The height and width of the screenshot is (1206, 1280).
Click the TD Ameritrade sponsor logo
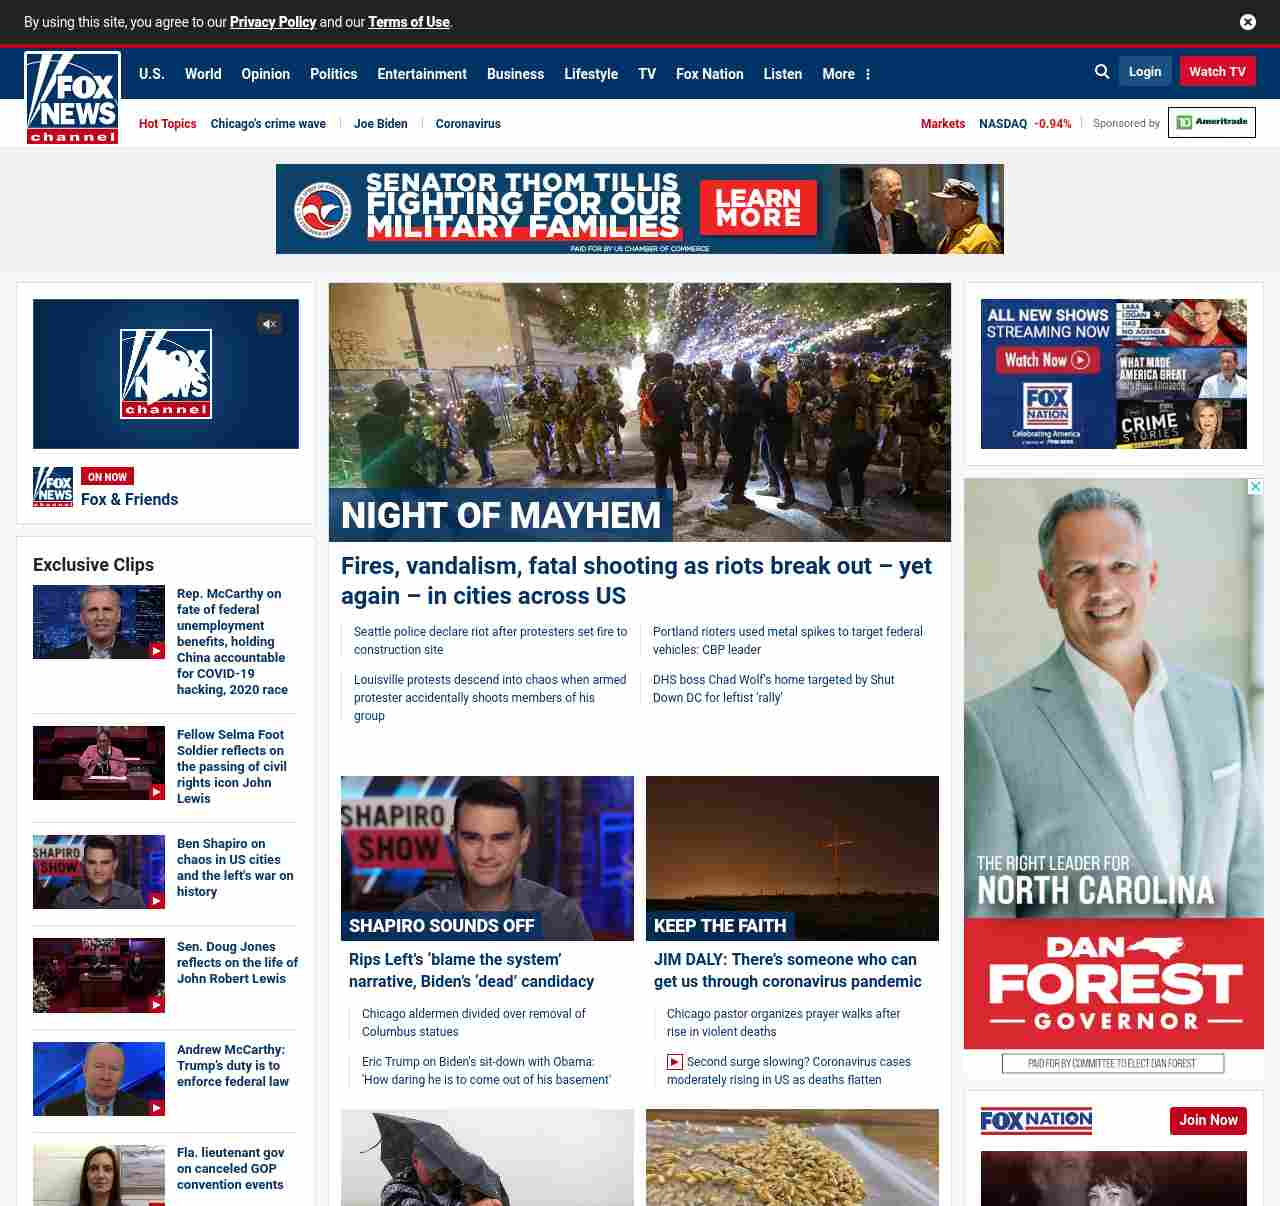pyautogui.click(x=1211, y=123)
